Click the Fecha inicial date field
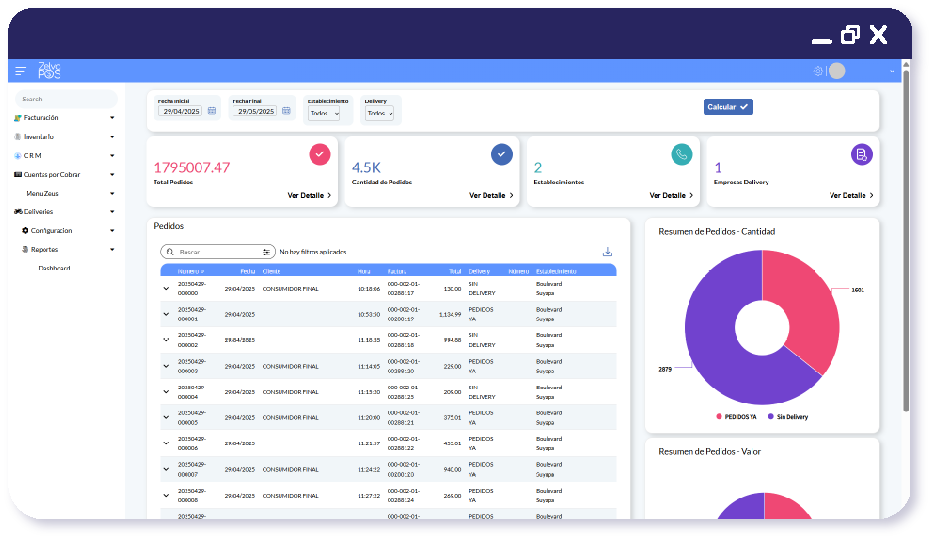Viewport: 935px width, 542px height. [x=180, y=112]
